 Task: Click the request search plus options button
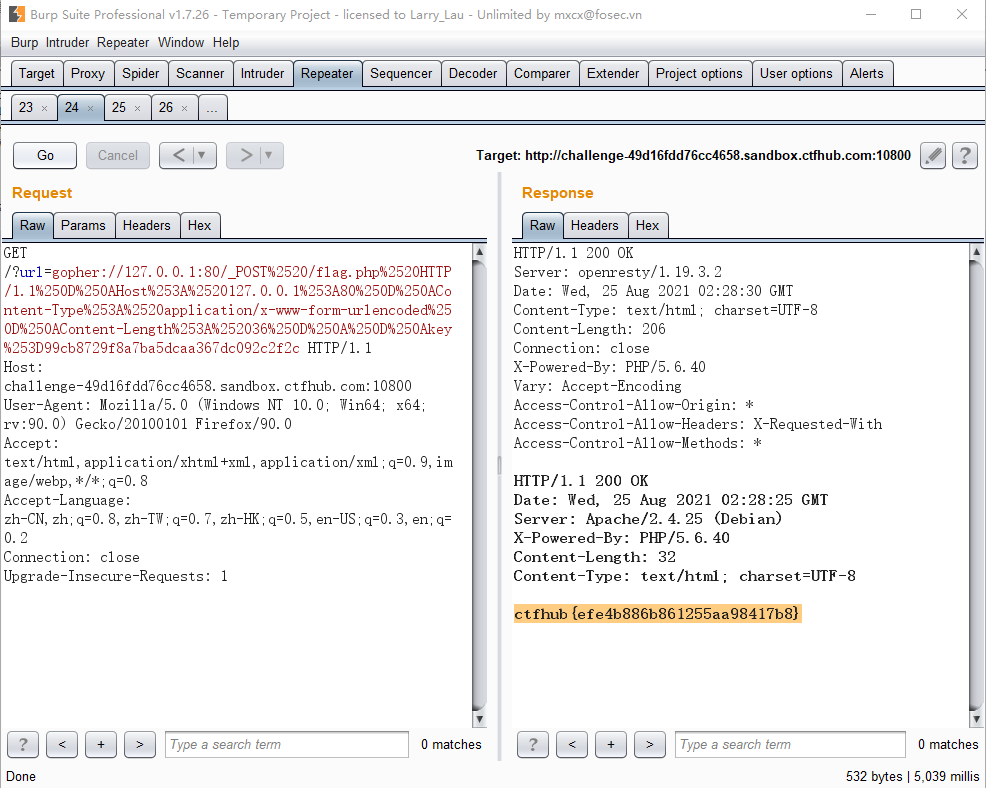[101, 745]
